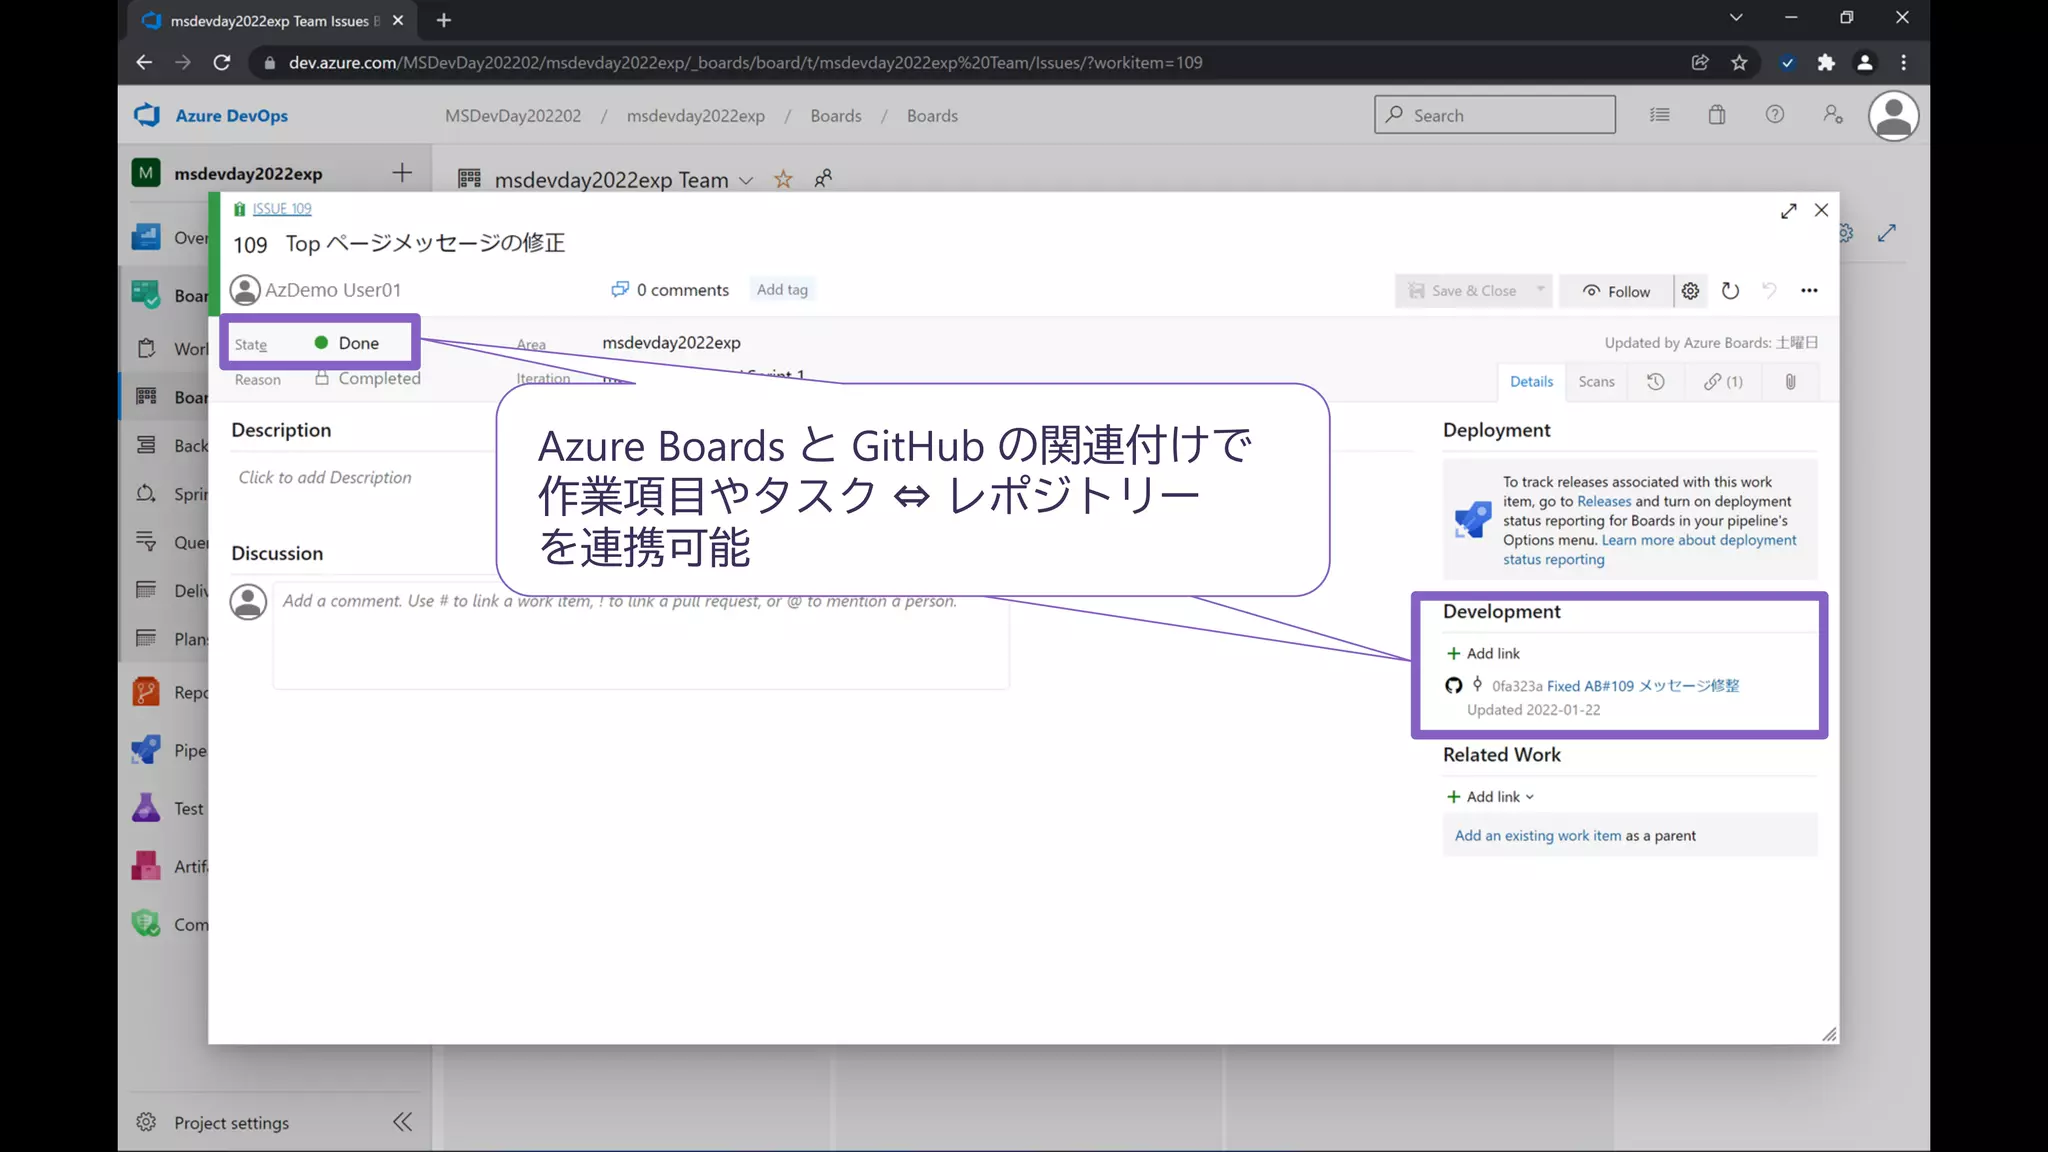Screen dimensions: 2048x1152
Task: Collapse the left navigation sidebar
Action: [402, 1122]
